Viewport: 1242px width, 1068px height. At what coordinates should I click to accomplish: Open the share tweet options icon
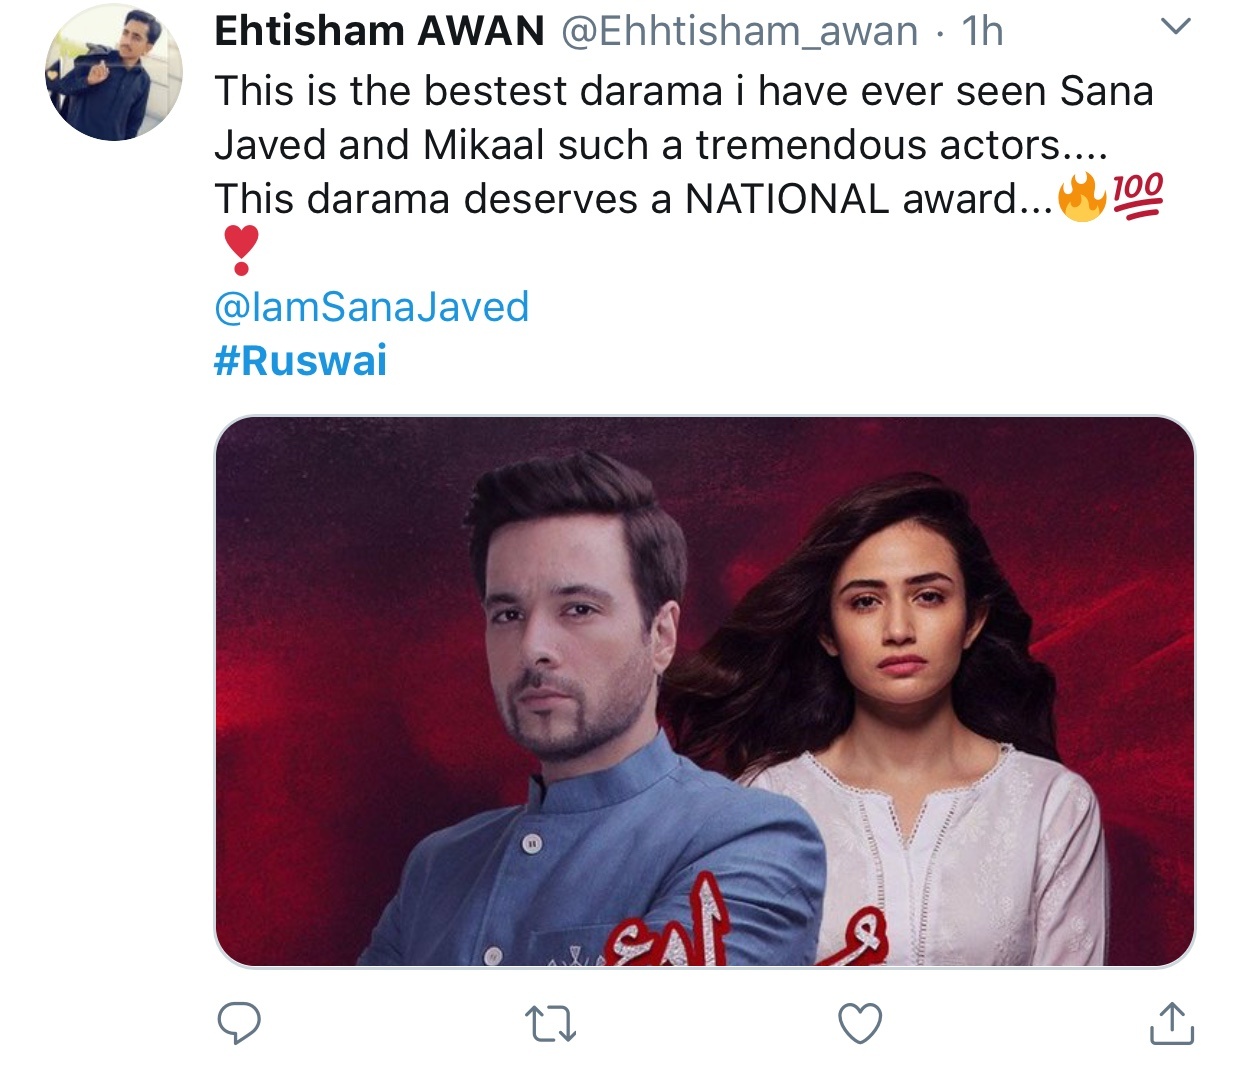click(x=1171, y=1023)
